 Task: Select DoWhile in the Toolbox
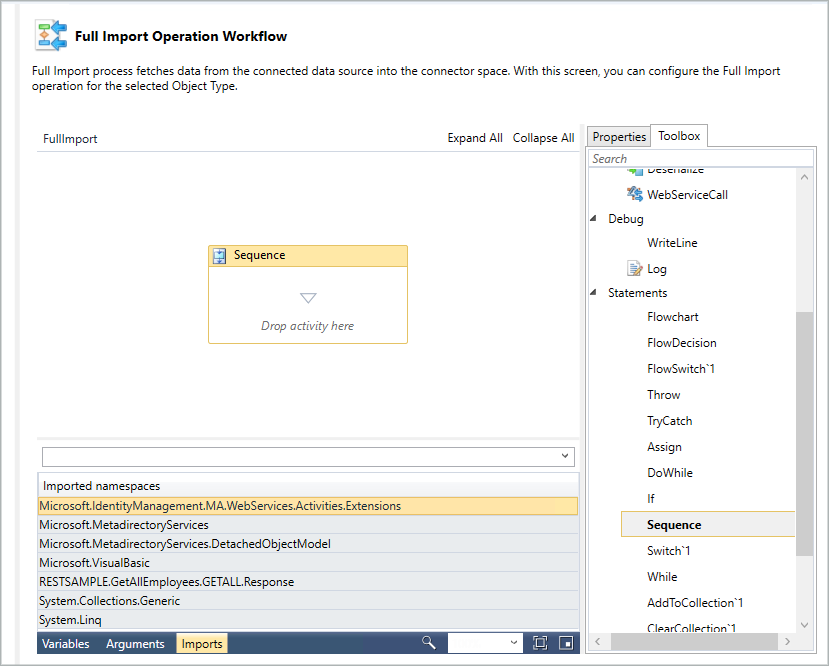pos(670,473)
